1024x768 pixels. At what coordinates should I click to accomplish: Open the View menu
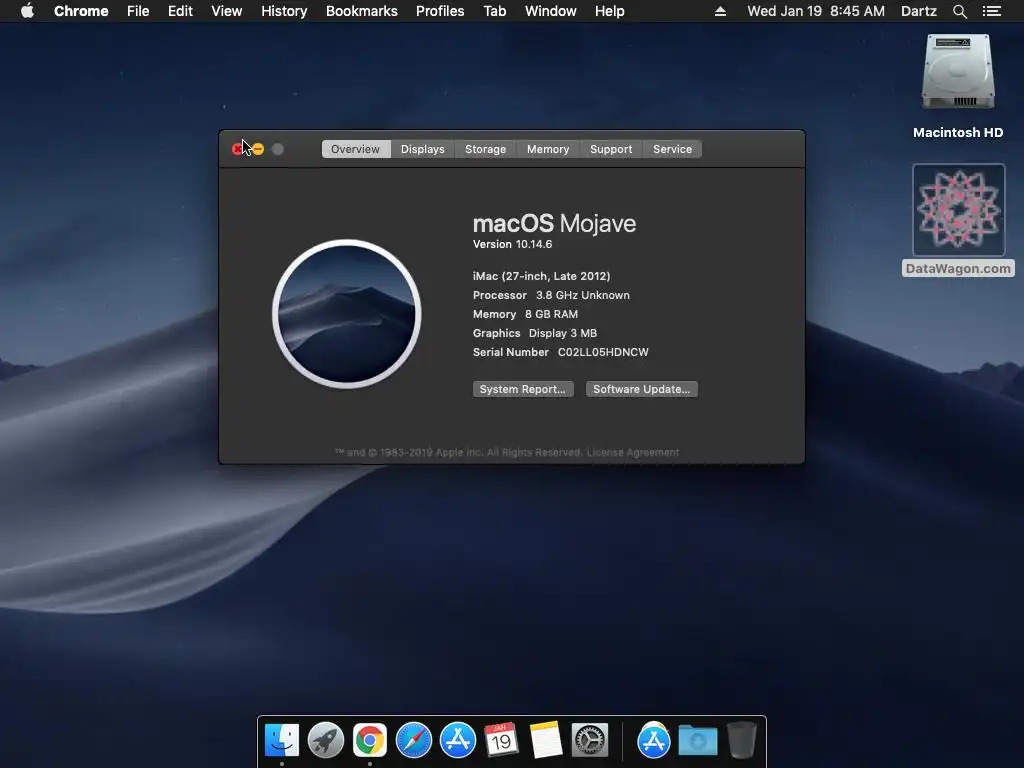pyautogui.click(x=227, y=11)
